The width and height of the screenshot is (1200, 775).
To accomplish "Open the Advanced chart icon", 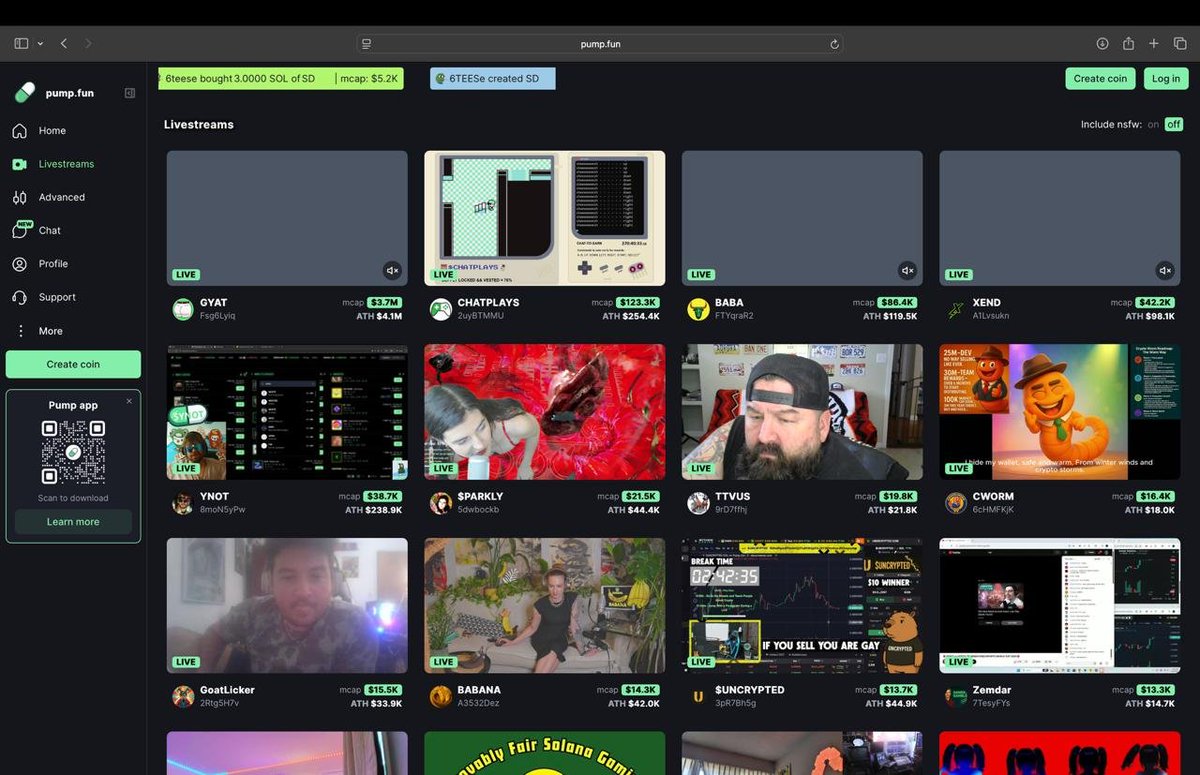I will pyautogui.click(x=20, y=197).
